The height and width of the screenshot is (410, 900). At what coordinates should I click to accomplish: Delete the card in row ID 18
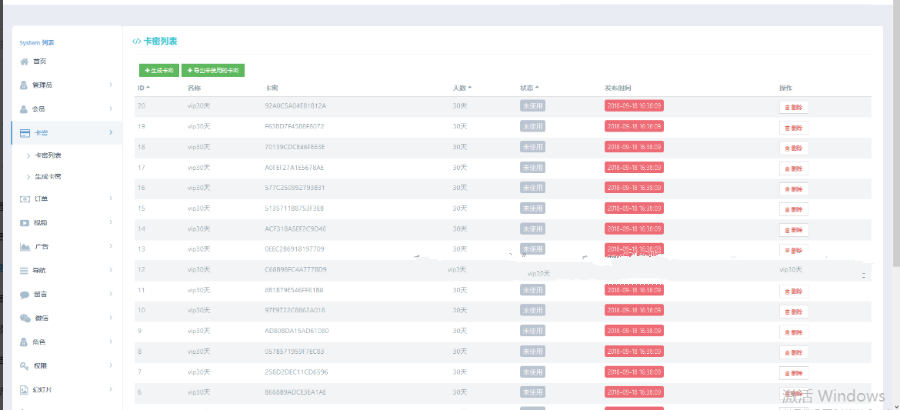coord(794,148)
